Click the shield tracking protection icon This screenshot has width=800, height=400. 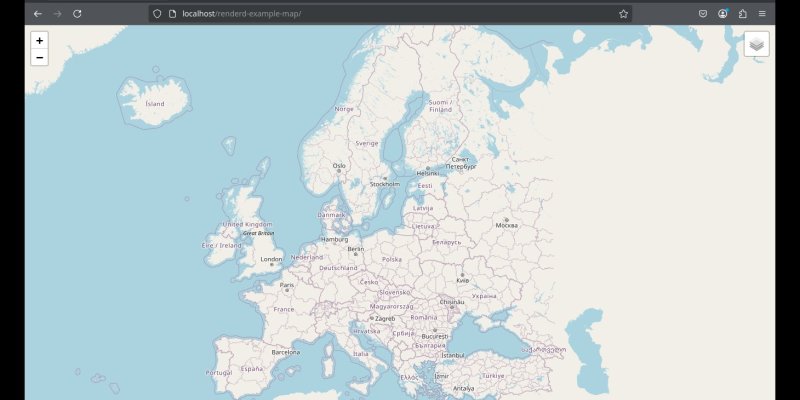tap(157, 14)
